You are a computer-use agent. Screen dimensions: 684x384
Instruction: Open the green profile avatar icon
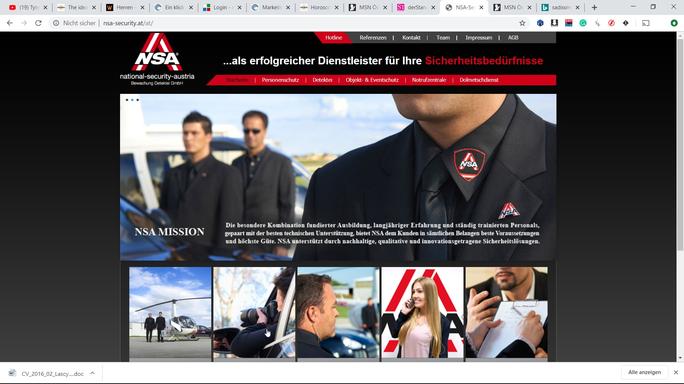pyautogui.click(x=674, y=23)
